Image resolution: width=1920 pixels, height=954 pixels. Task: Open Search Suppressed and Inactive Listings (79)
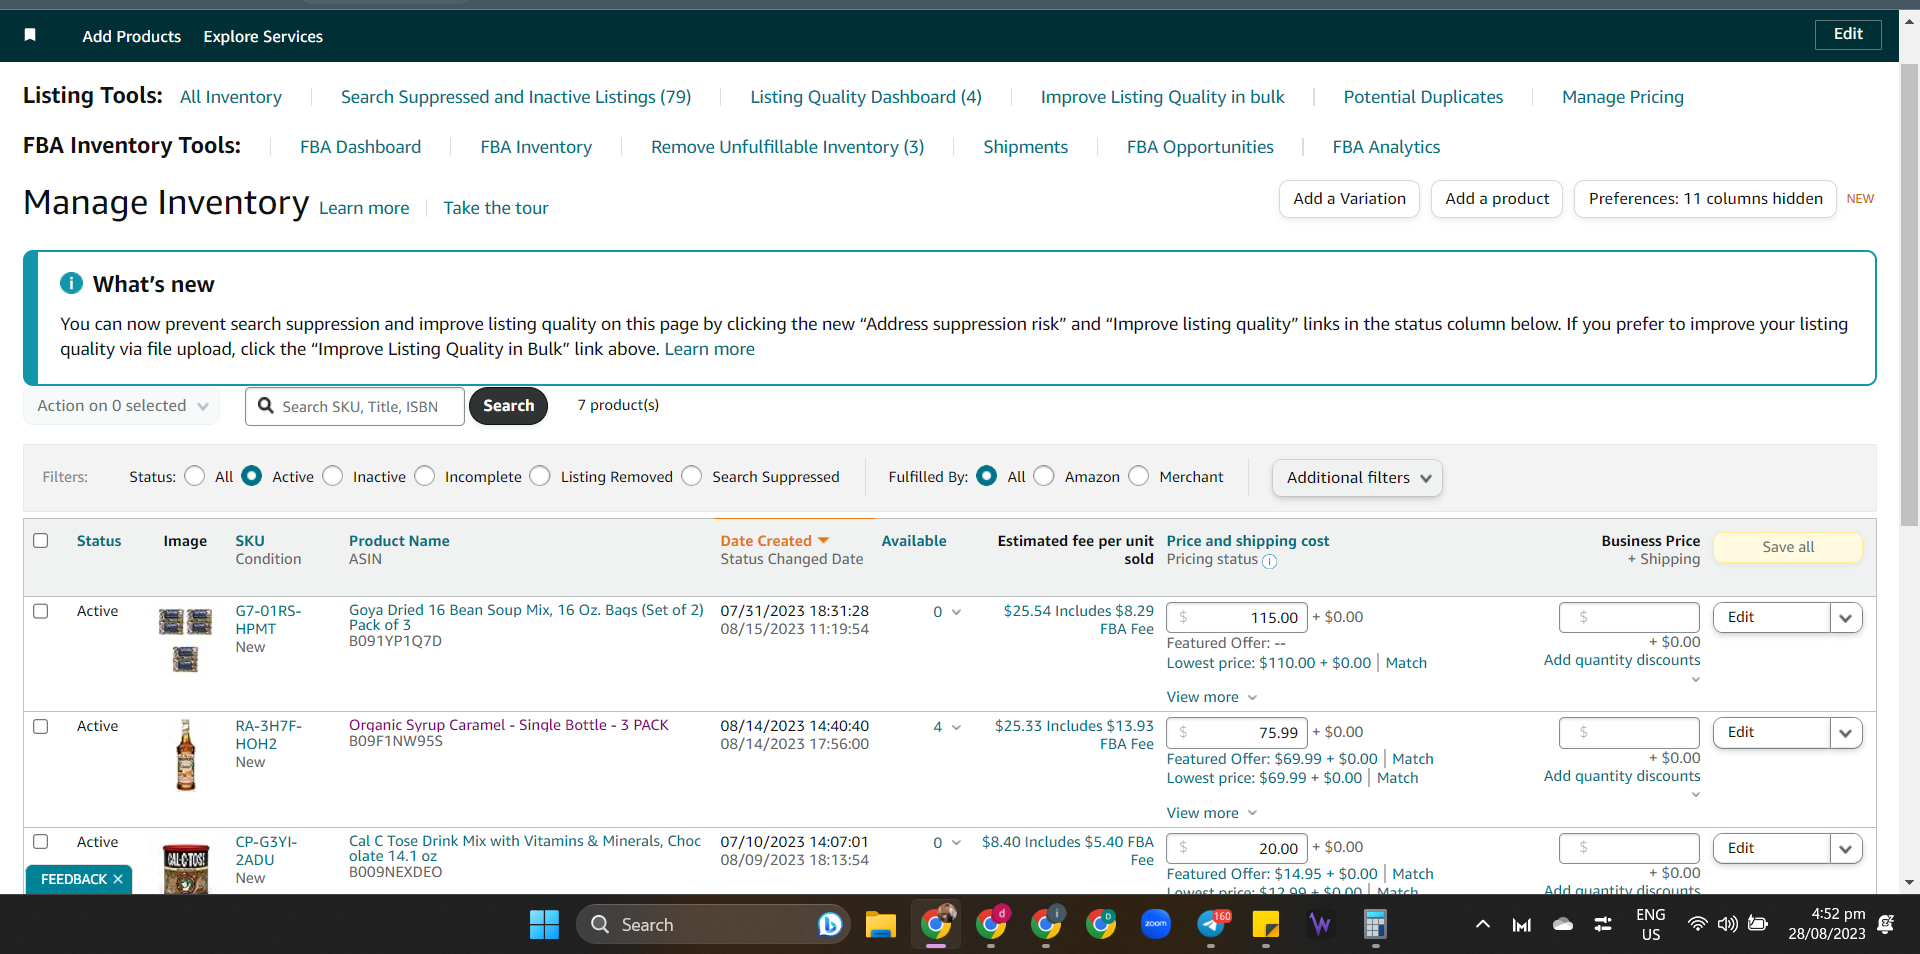pos(516,97)
